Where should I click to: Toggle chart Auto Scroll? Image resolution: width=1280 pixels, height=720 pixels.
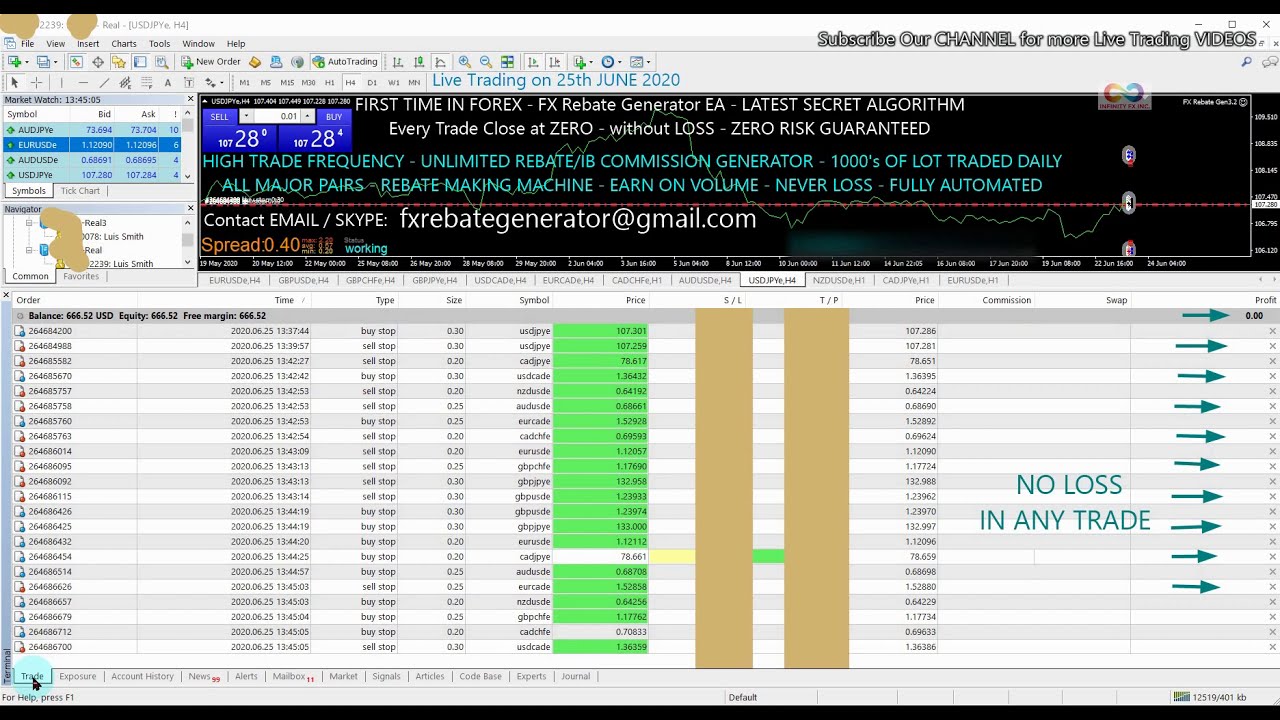point(533,62)
